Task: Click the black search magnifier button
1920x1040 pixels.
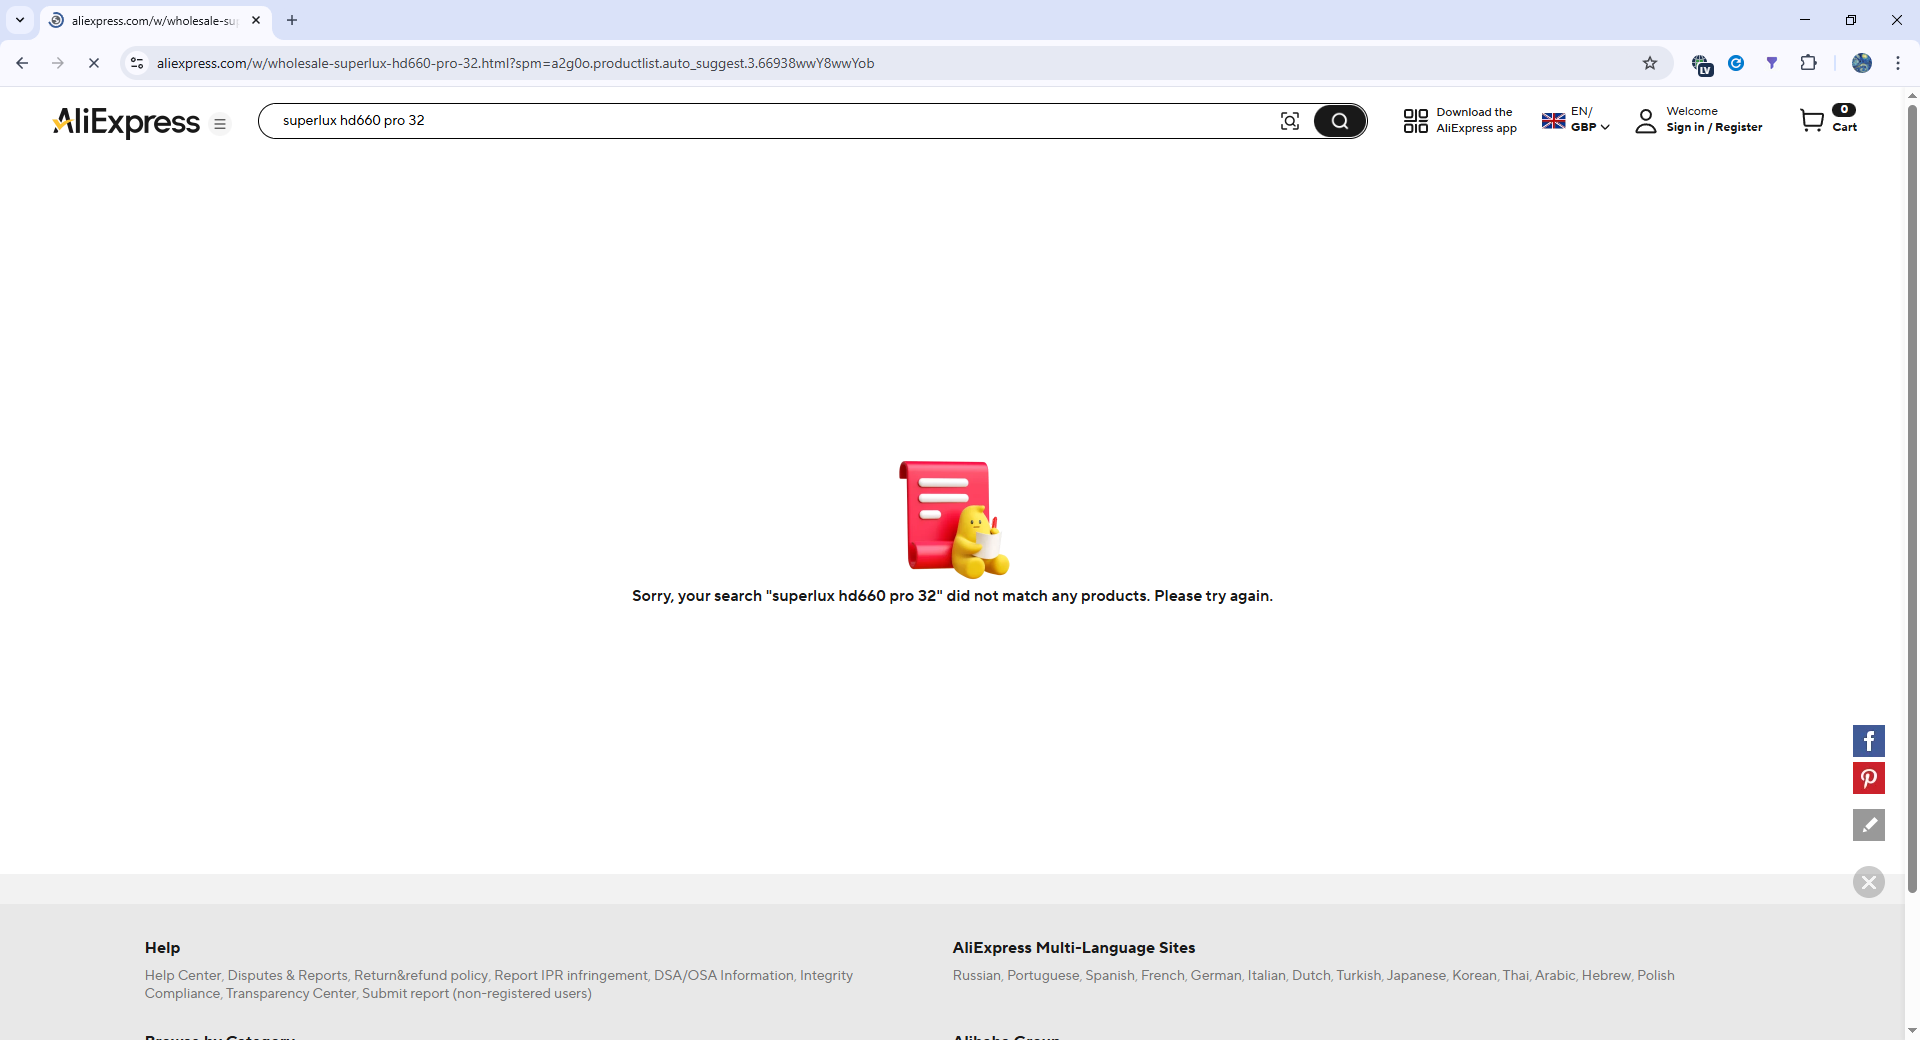Action: click(x=1339, y=121)
